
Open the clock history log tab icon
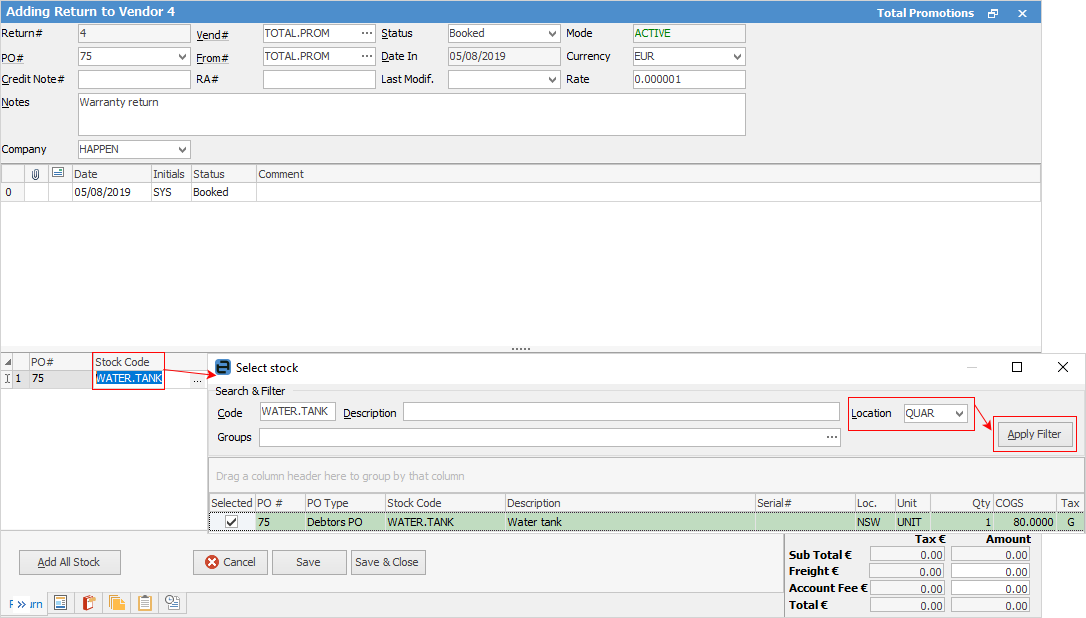click(x=173, y=603)
